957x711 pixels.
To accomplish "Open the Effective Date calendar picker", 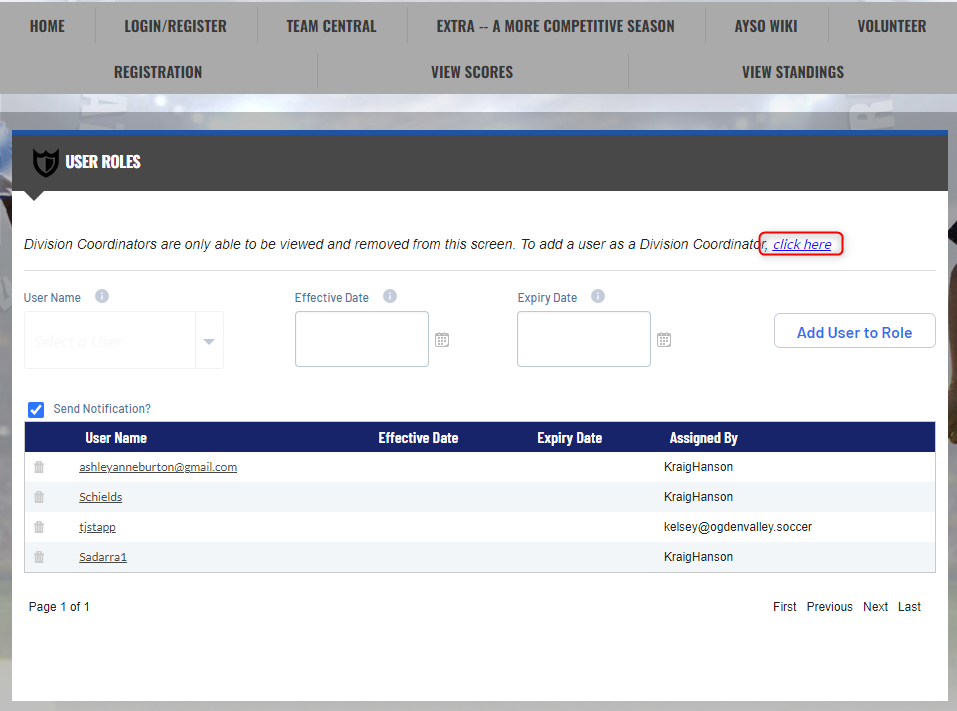I will (x=442, y=340).
